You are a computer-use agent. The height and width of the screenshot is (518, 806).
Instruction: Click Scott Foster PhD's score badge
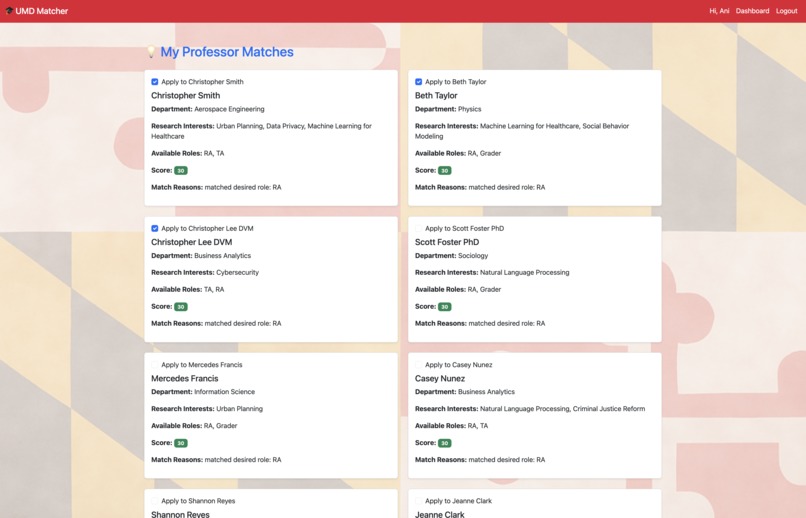(445, 307)
